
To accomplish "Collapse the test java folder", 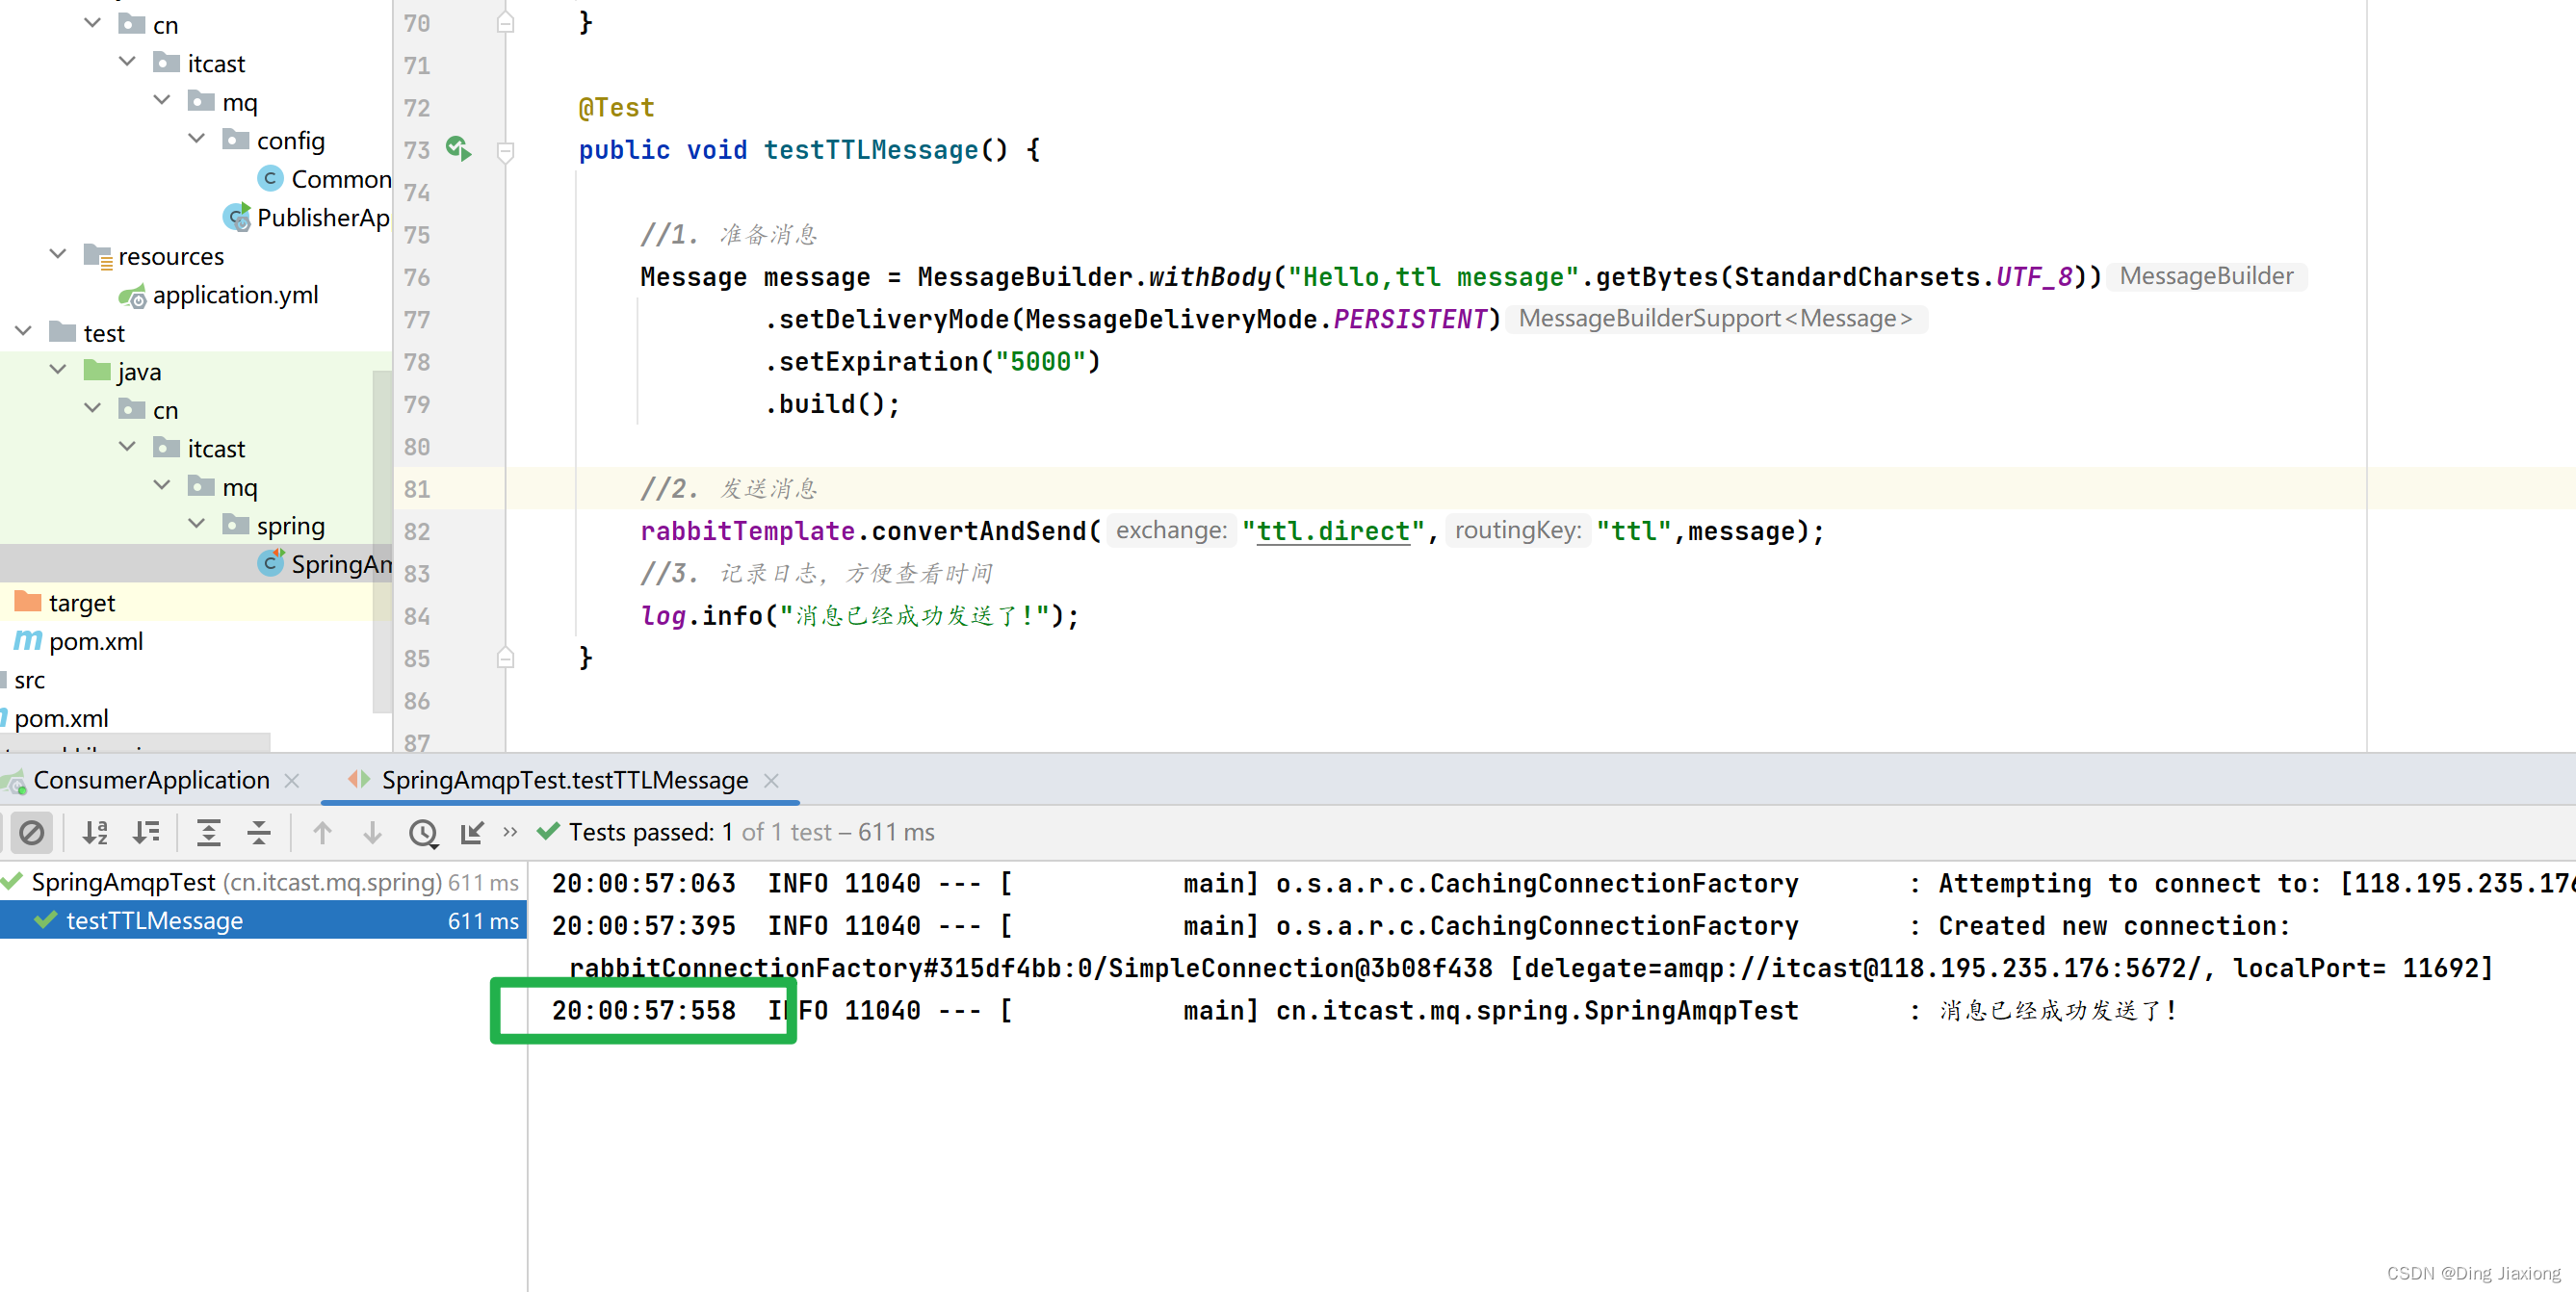I will pos(58,370).
